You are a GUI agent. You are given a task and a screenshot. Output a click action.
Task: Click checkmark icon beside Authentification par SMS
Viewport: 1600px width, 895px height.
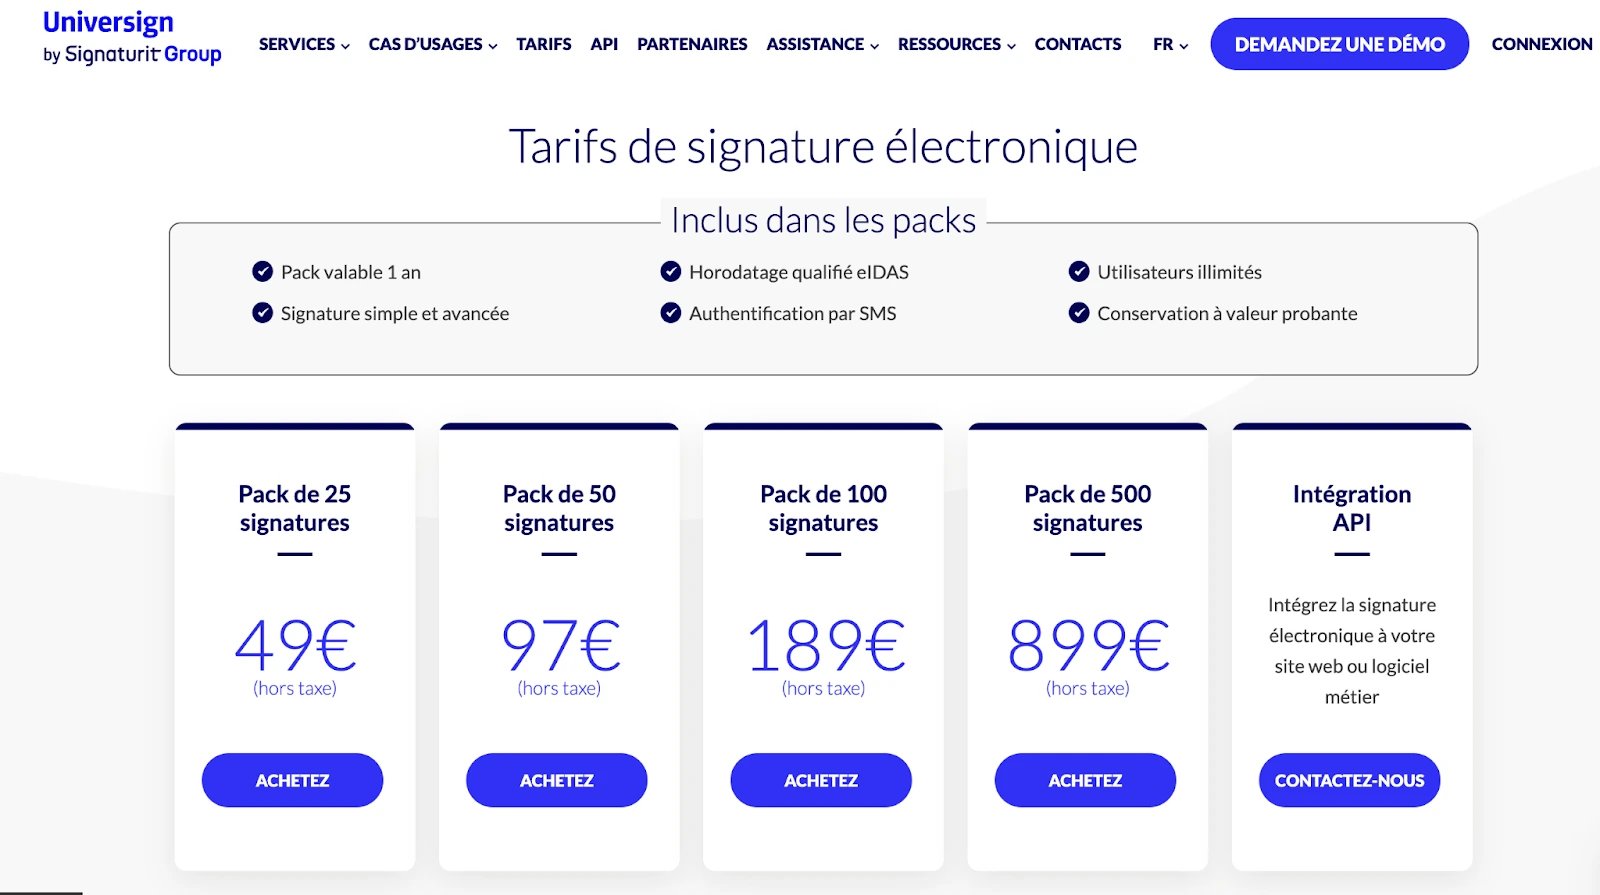coord(671,313)
